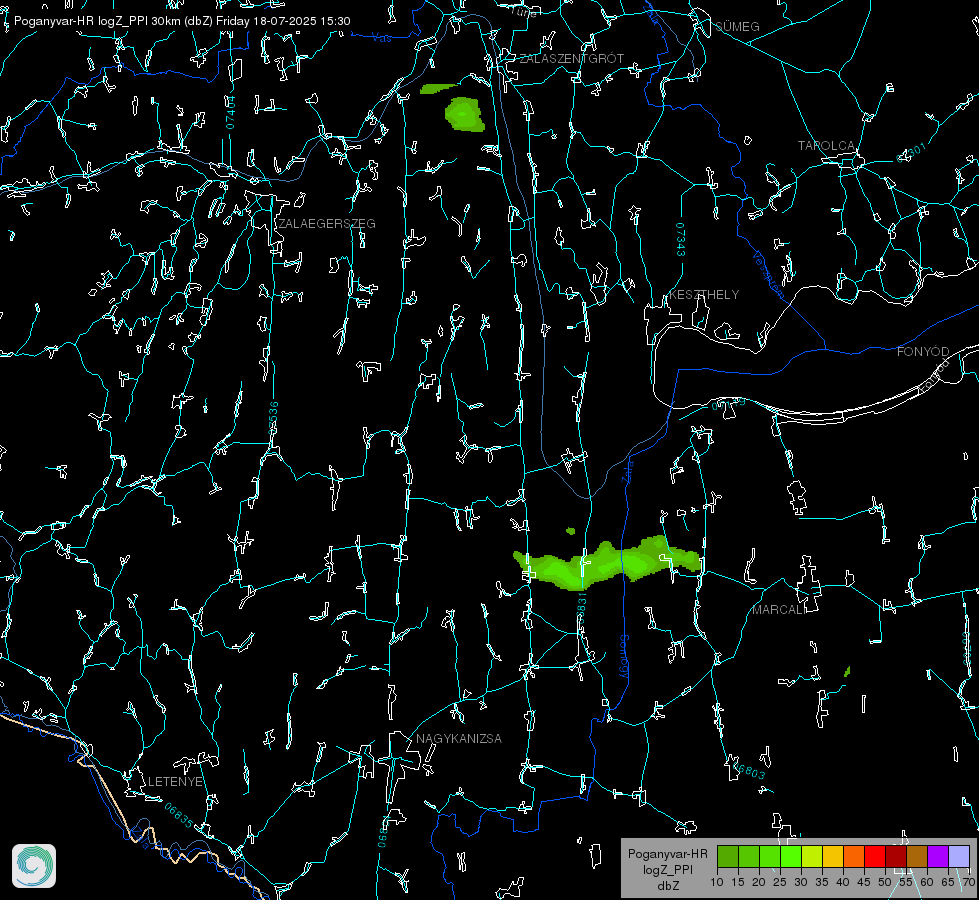Select the 30 dBZ yellow-green swatch
Screen dimensions: 979x900
coord(812,856)
